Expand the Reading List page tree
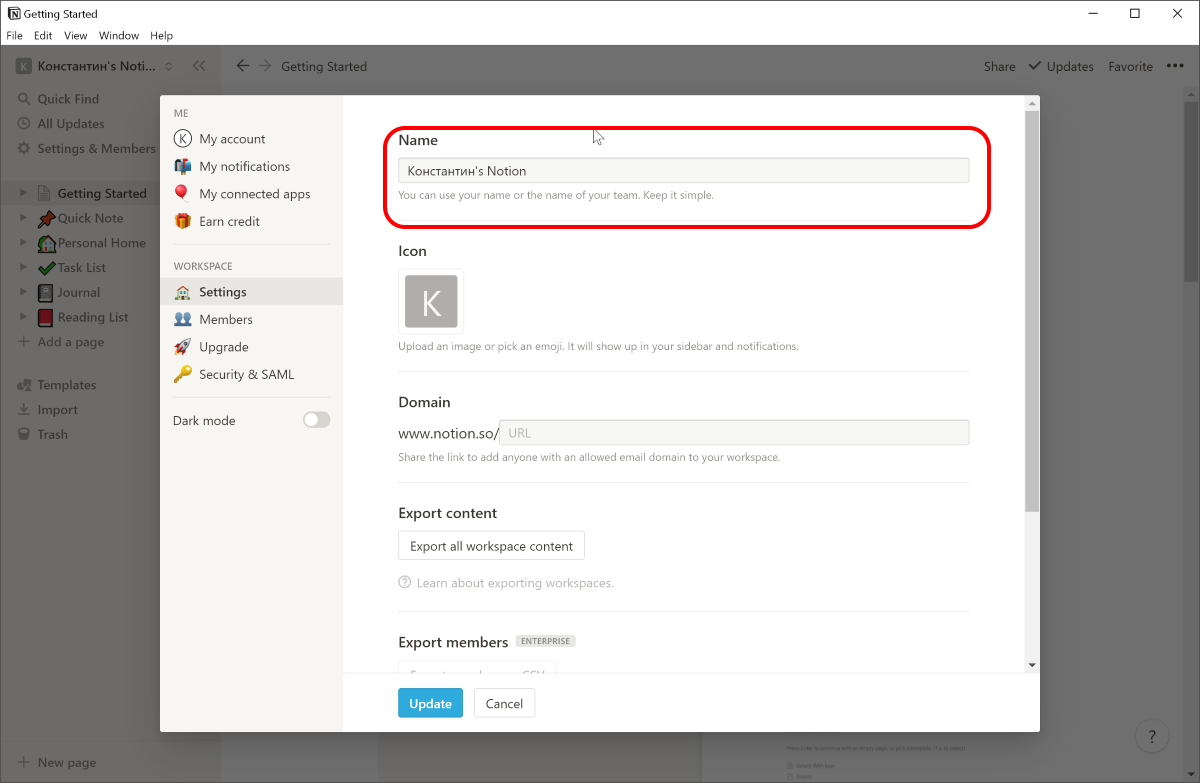Screen dimensions: 1200x783 tap(24, 317)
